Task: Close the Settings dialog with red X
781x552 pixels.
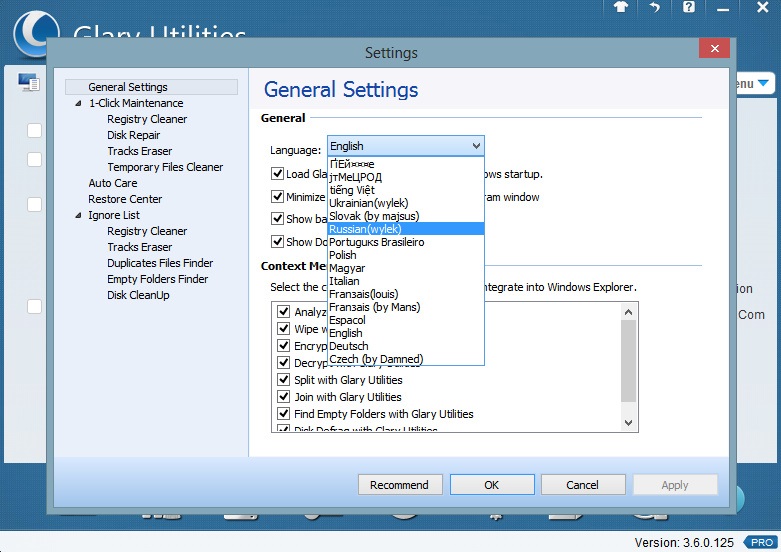Action: 714,50
